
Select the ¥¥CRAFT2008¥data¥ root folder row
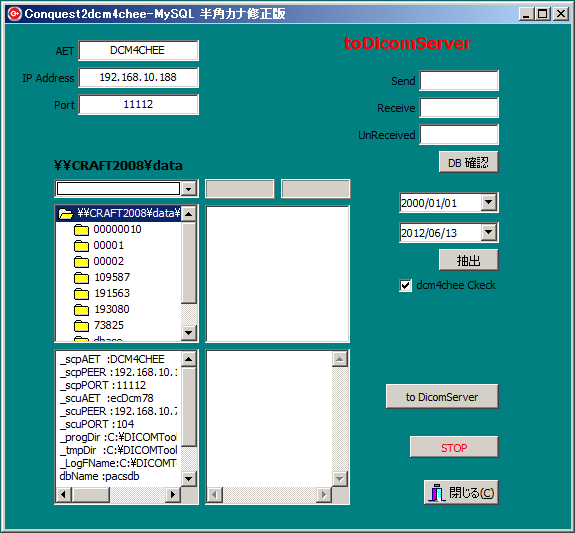tap(119, 213)
